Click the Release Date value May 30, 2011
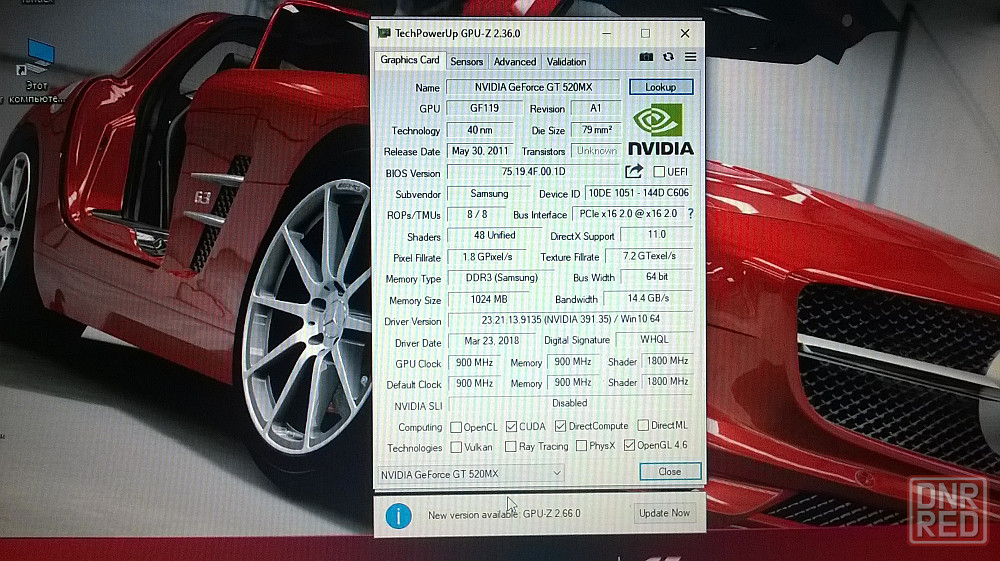This screenshot has height=561, width=1000. (x=480, y=151)
